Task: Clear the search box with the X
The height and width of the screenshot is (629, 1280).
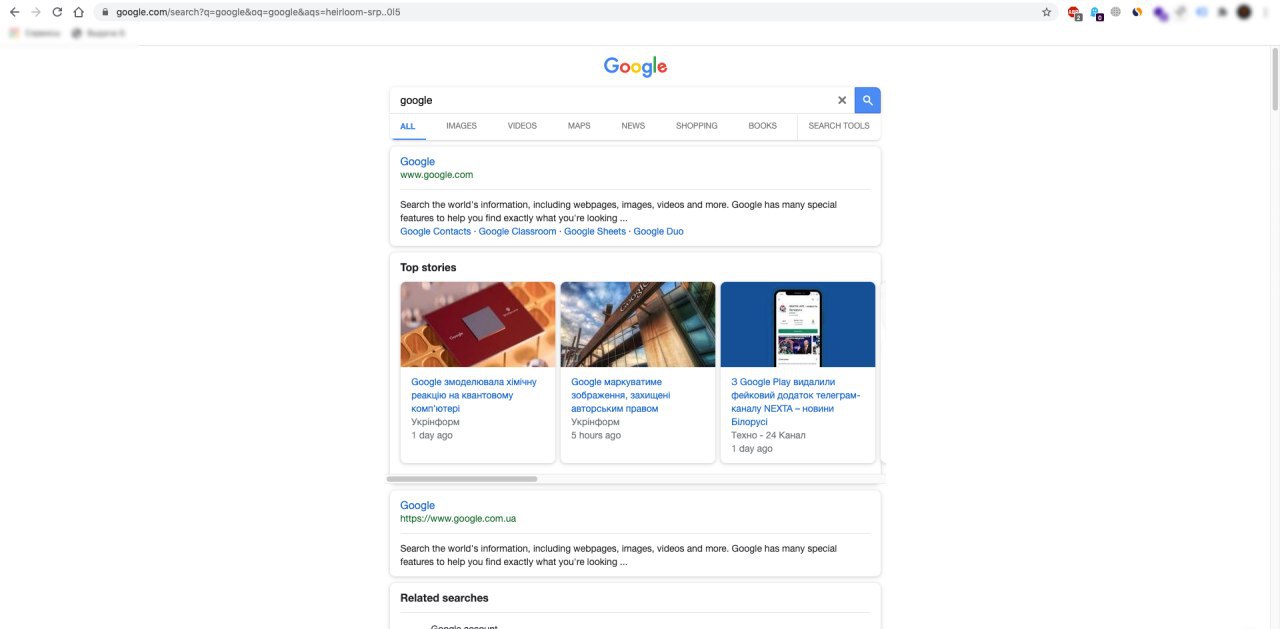Action: tap(842, 100)
